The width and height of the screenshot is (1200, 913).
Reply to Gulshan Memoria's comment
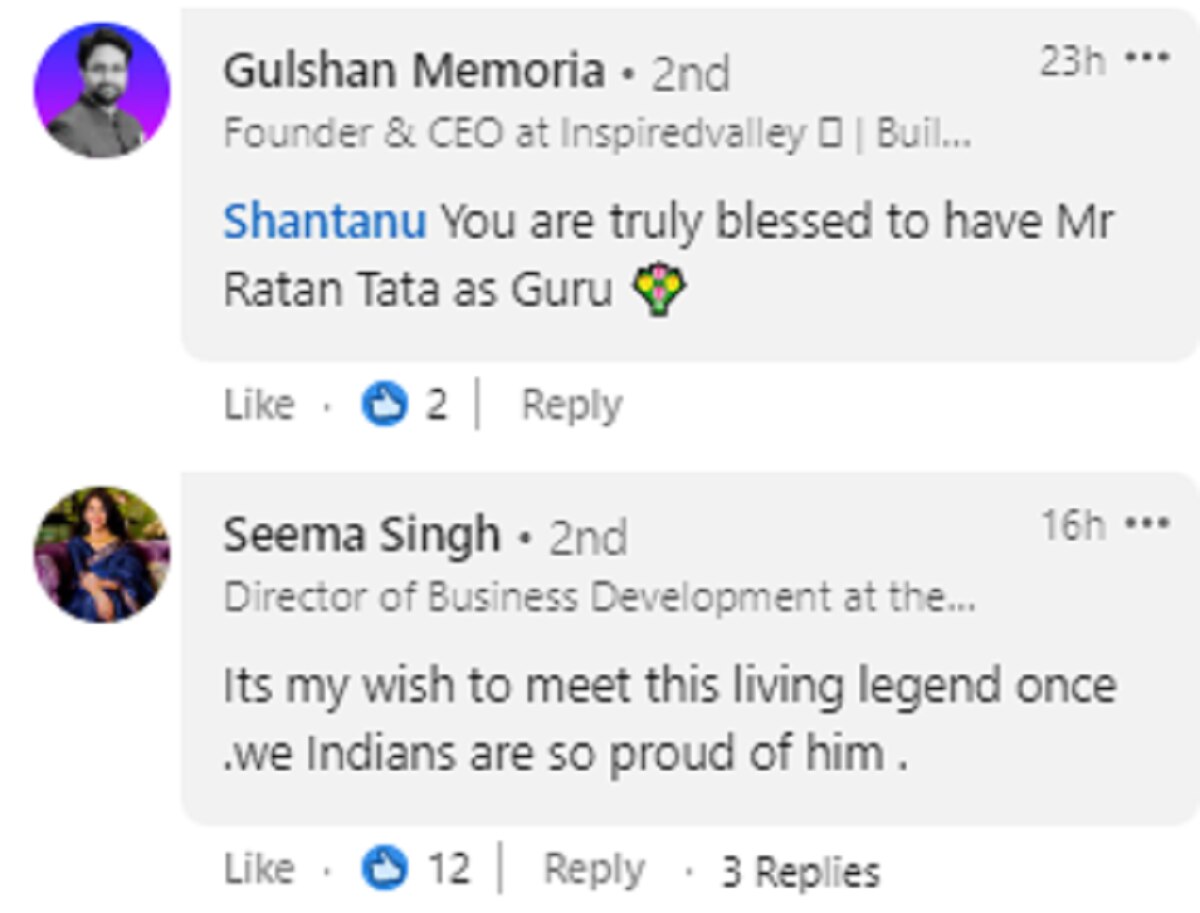[x=571, y=405]
